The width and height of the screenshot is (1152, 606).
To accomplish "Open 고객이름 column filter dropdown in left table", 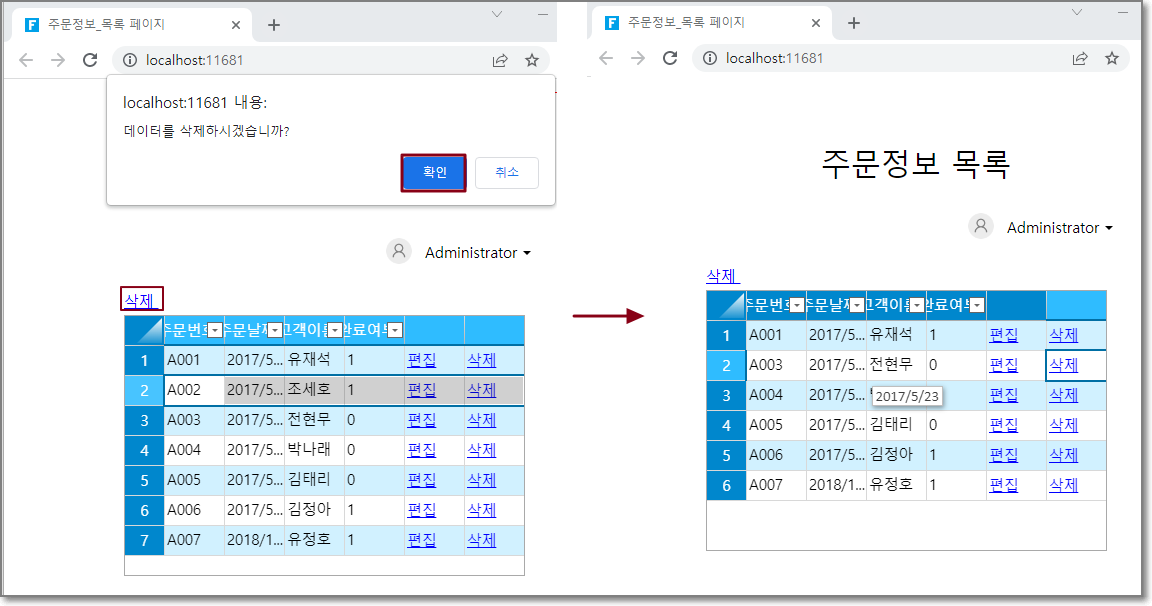I will [335, 330].
